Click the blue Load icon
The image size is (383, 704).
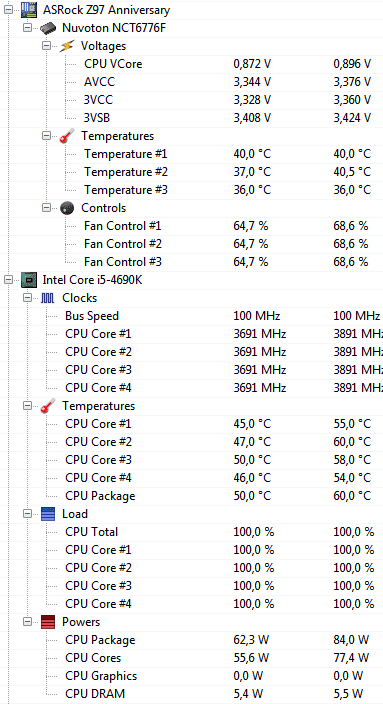click(48, 514)
